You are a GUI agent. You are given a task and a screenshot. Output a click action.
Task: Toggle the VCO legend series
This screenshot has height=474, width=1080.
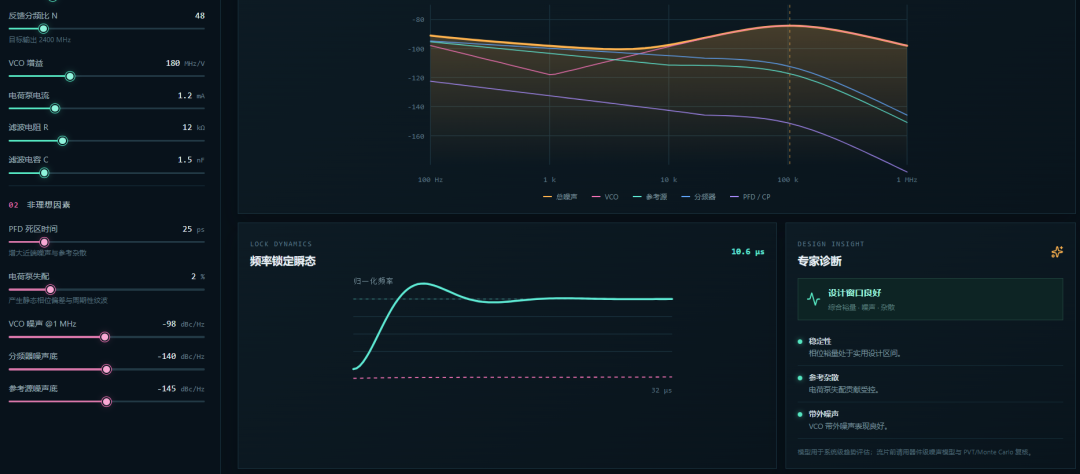[605, 197]
